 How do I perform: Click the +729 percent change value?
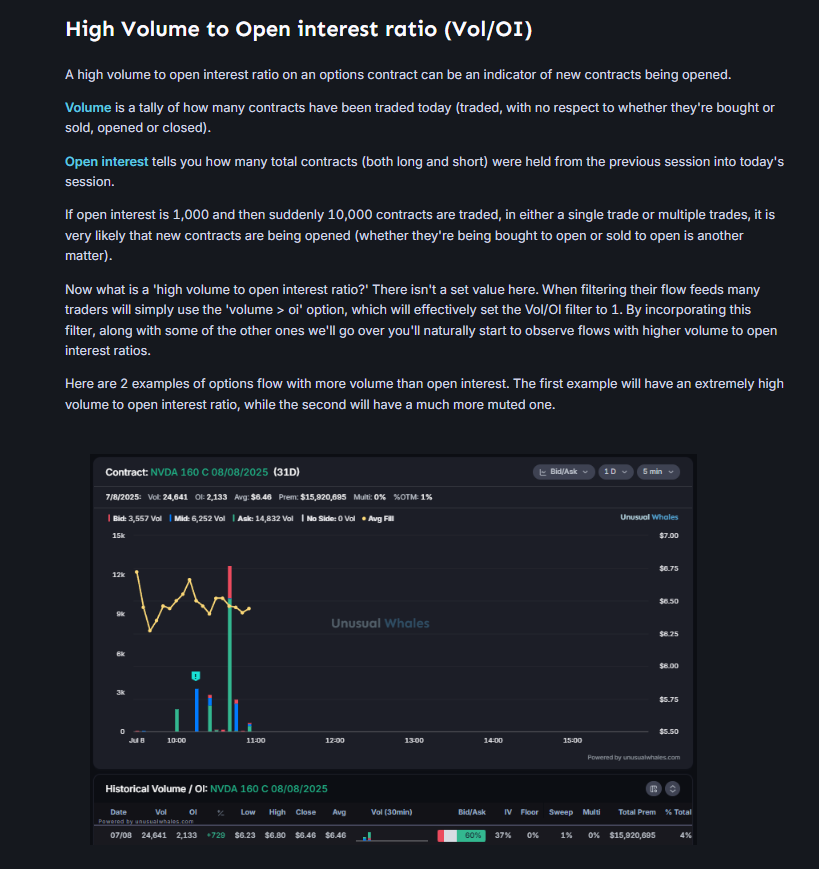[x=216, y=835]
